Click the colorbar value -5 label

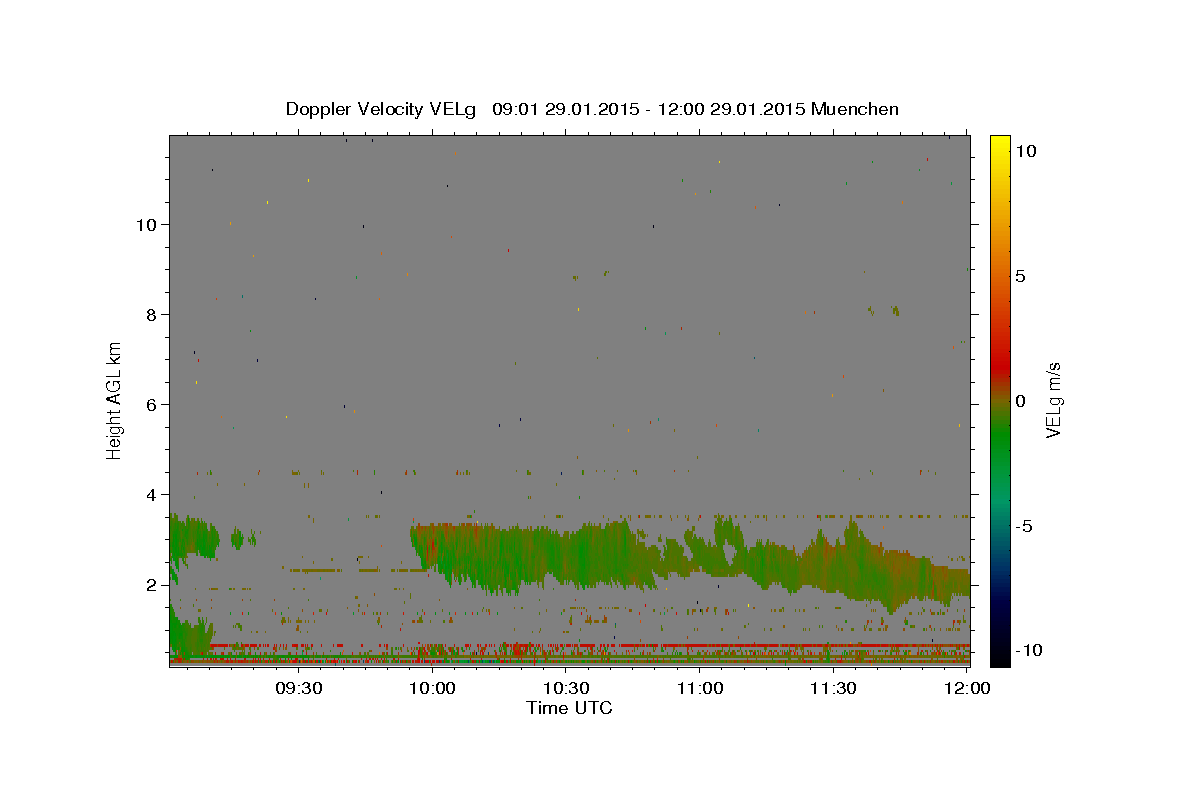click(x=1024, y=526)
